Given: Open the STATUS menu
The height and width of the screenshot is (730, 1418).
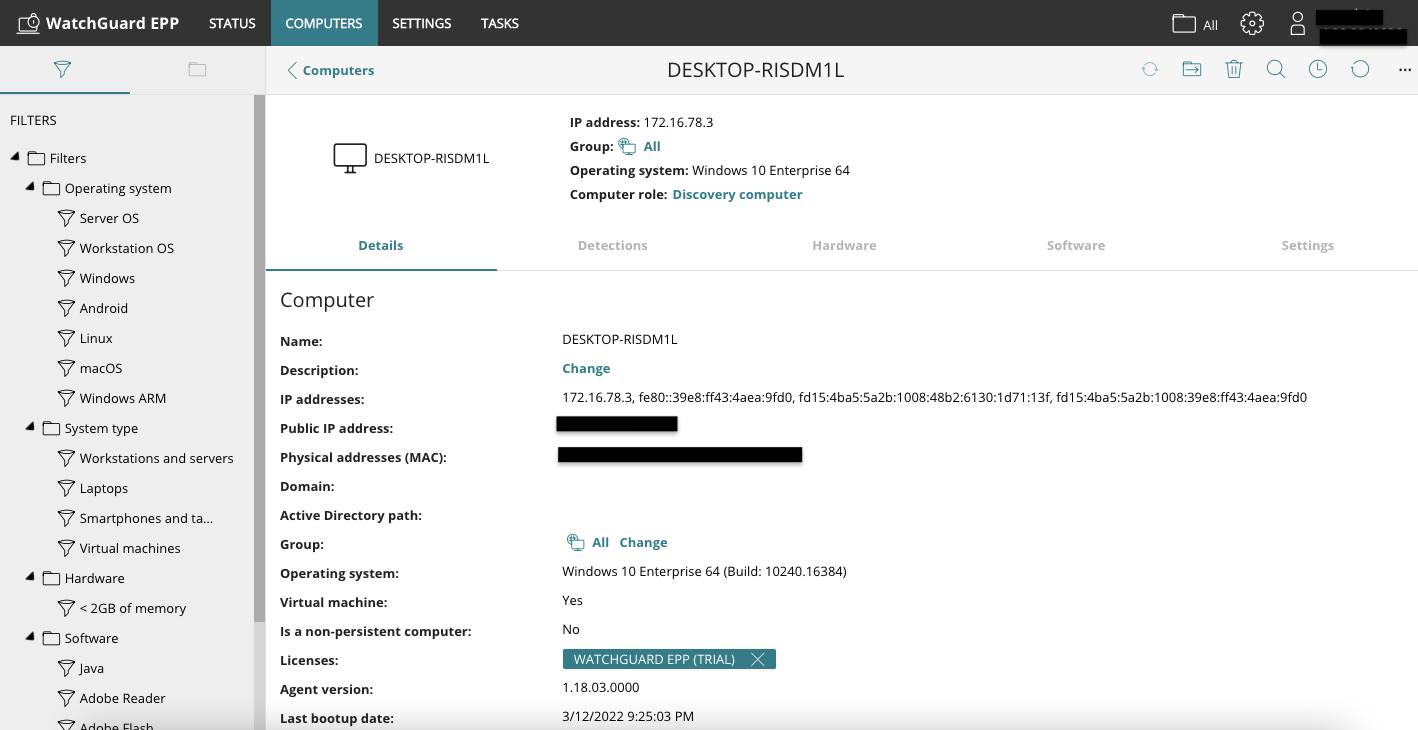Looking at the screenshot, I should pos(232,23).
